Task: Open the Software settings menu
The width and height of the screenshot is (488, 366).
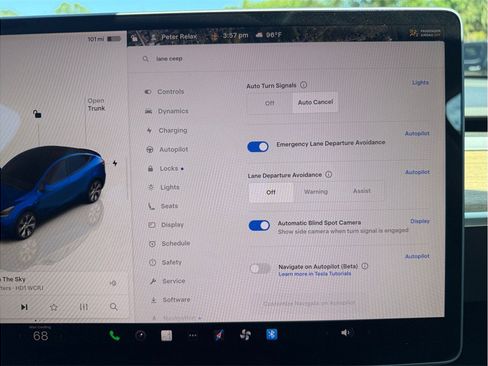Action: 170,300
